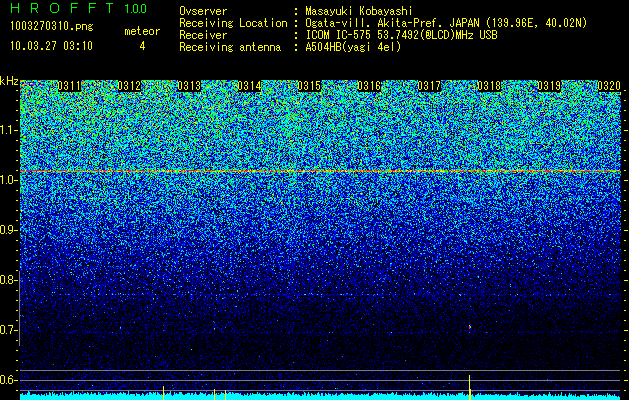Image resolution: width=629 pixels, height=400 pixels.
Task: Click the meteor count value 4
Action: (142, 46)
